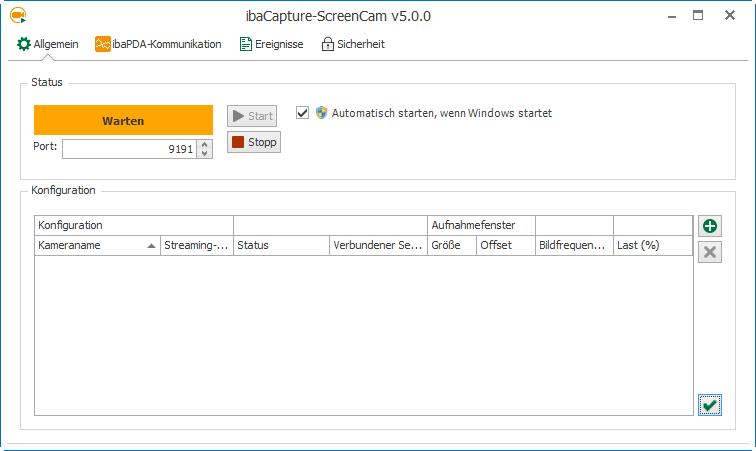The image size is (756, 451).
Task: Click the Port number input field
Action: (x=129, y=149)
